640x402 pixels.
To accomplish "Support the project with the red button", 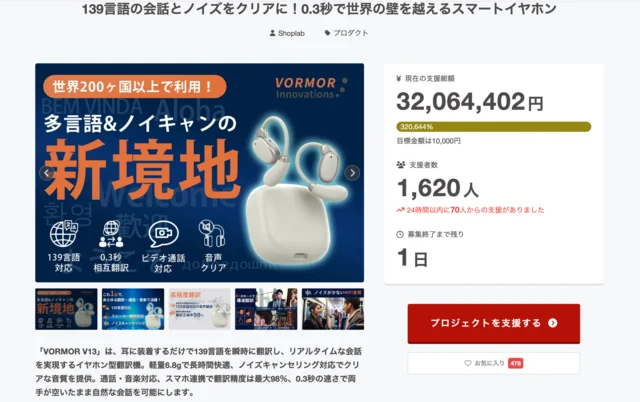I will (x=493, y=324).
